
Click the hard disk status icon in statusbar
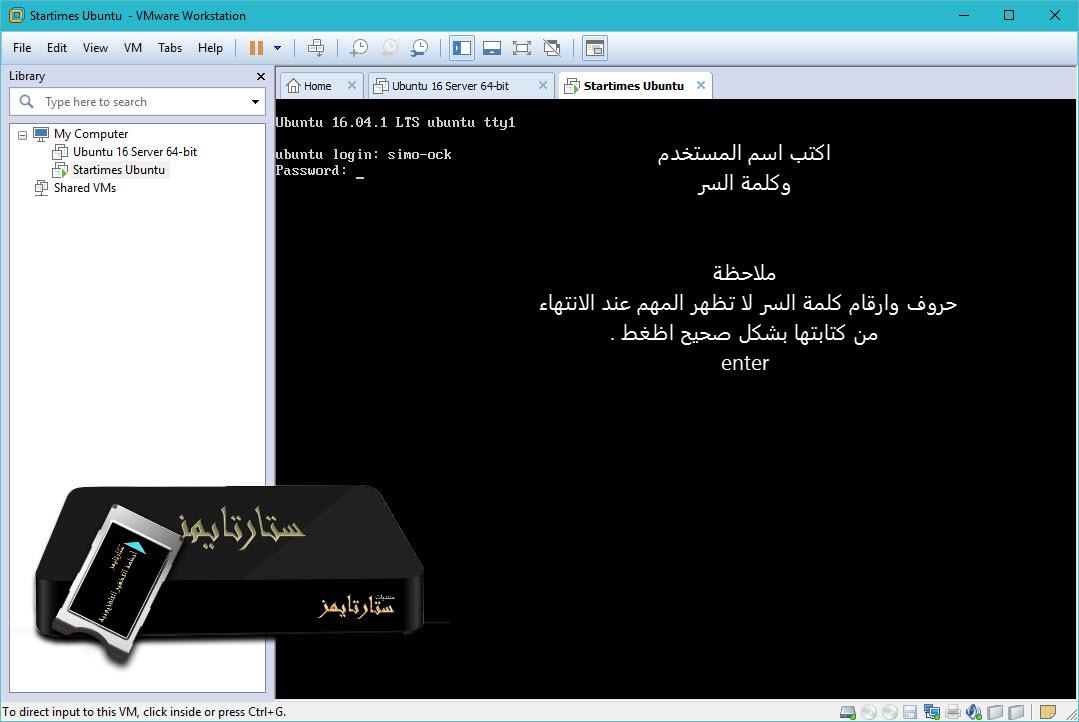(846, 711)
